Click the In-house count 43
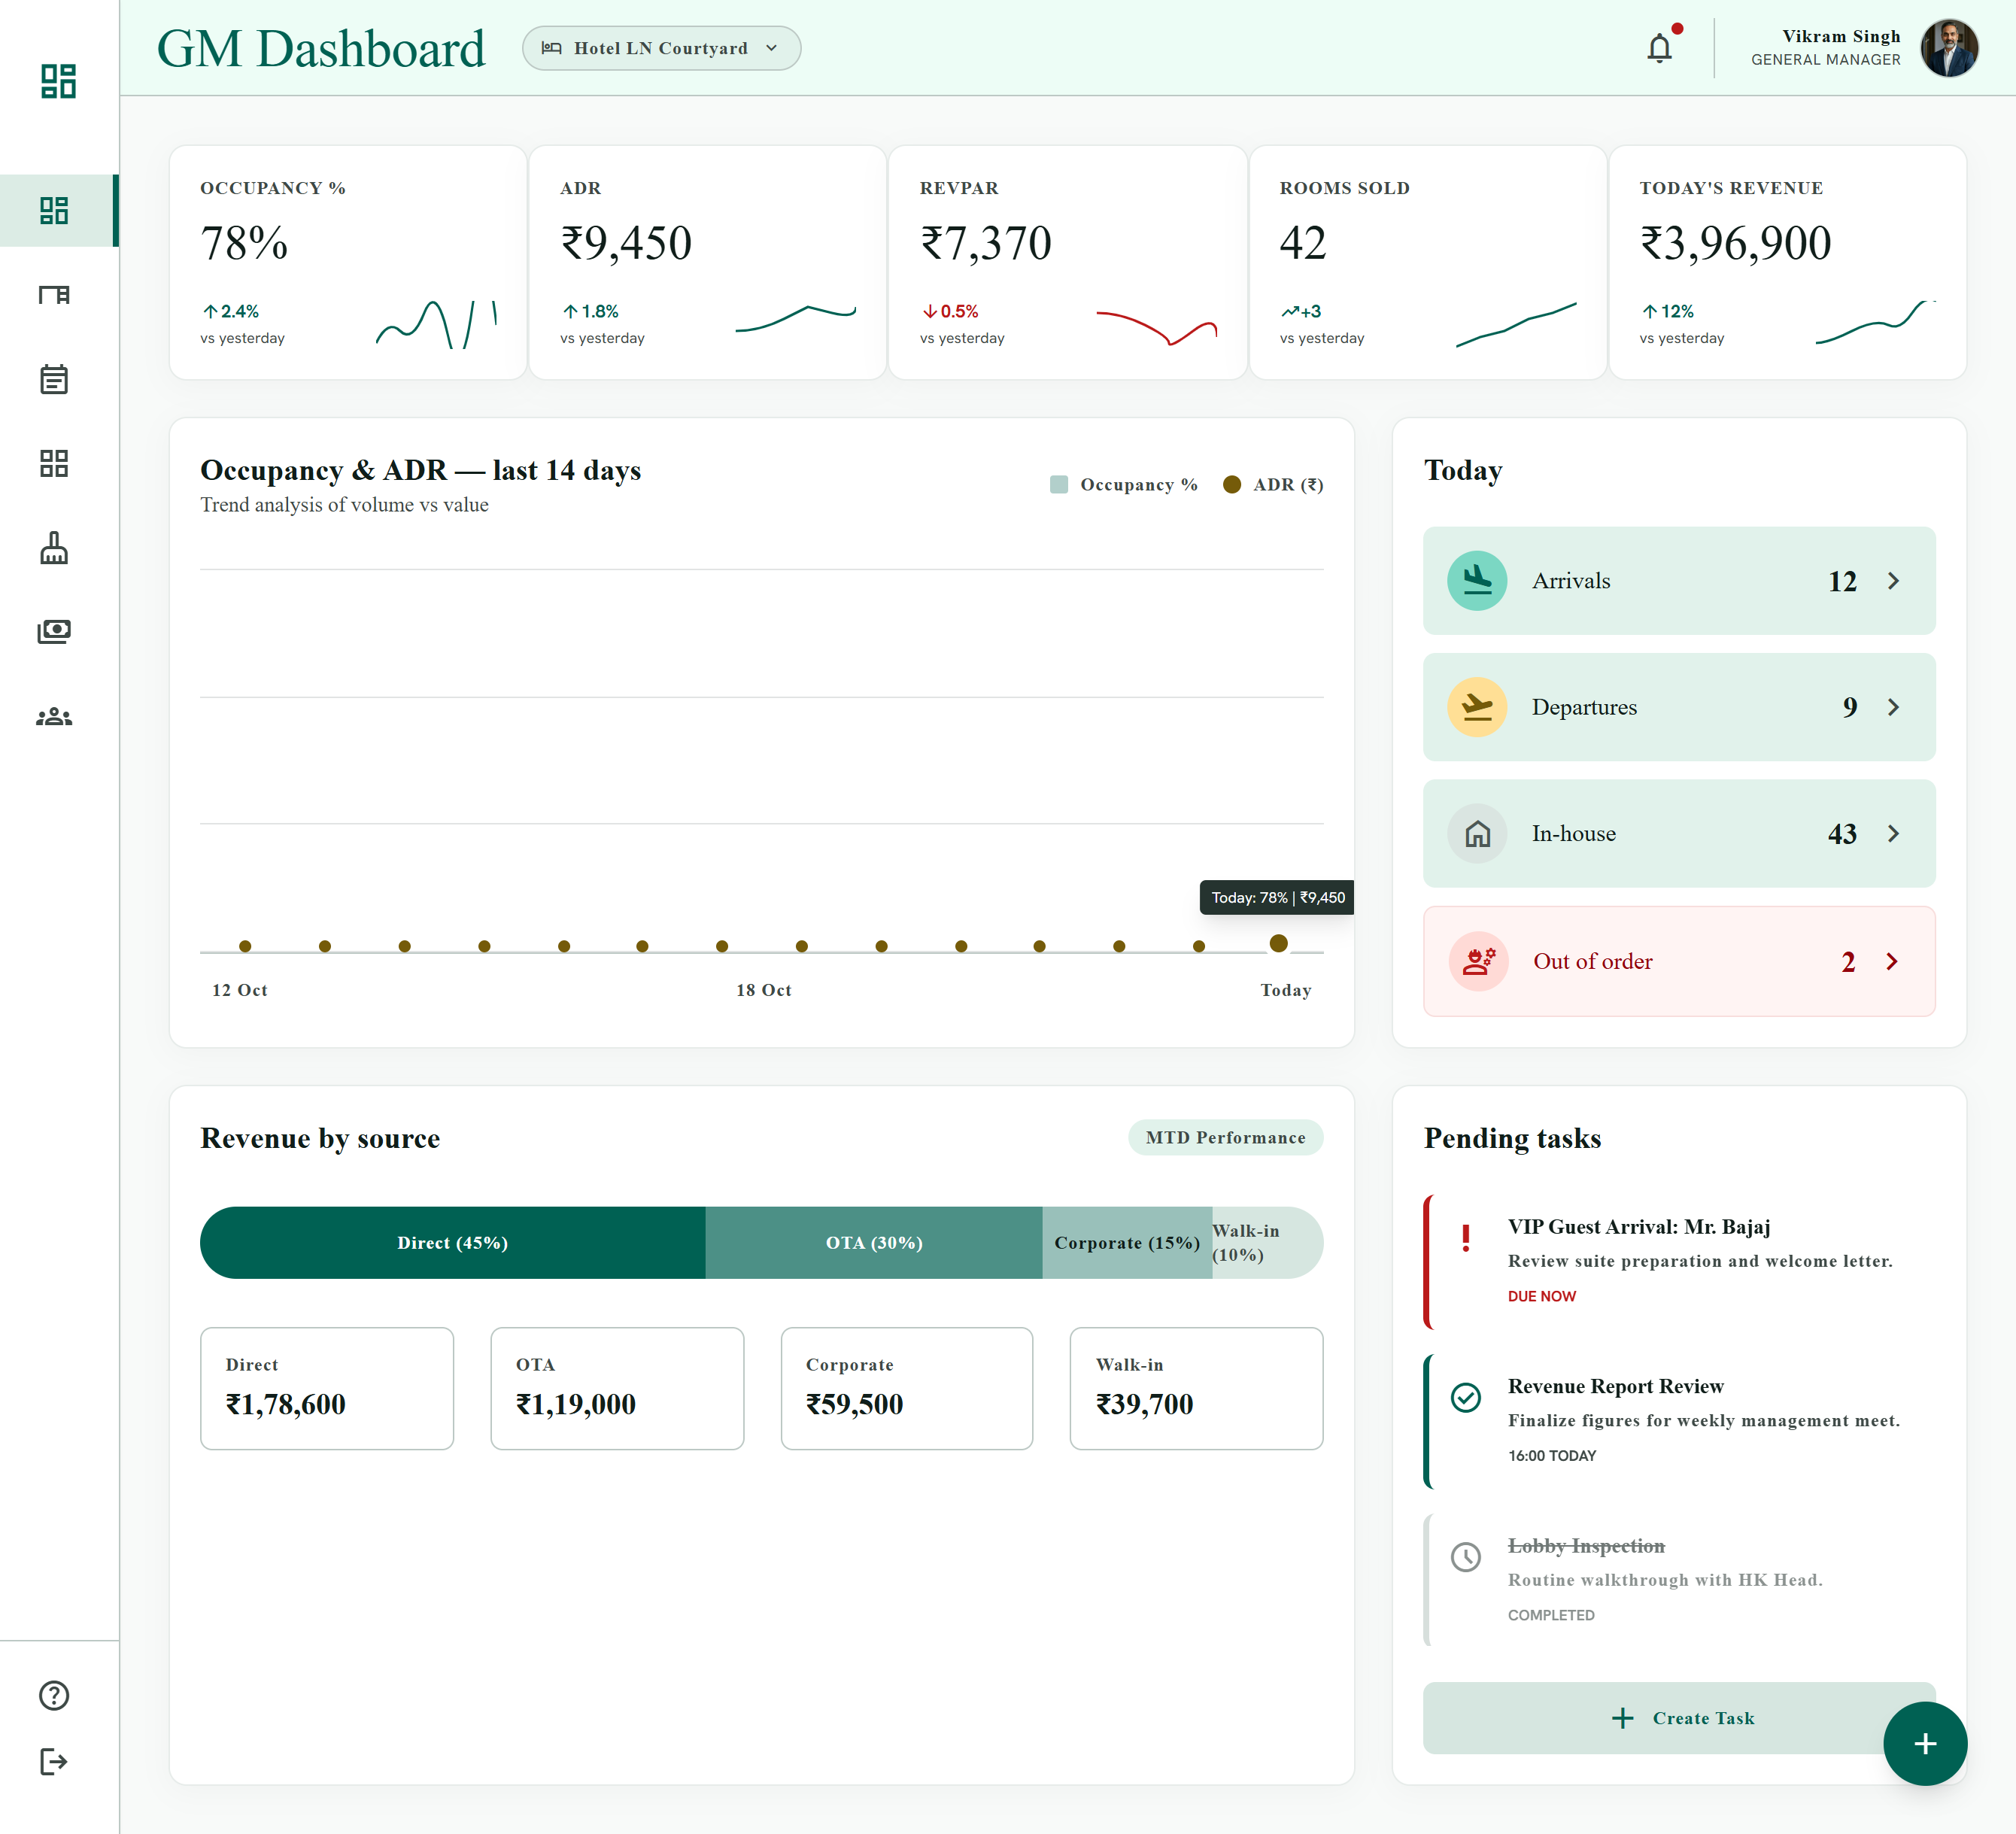 [1842, 834]
